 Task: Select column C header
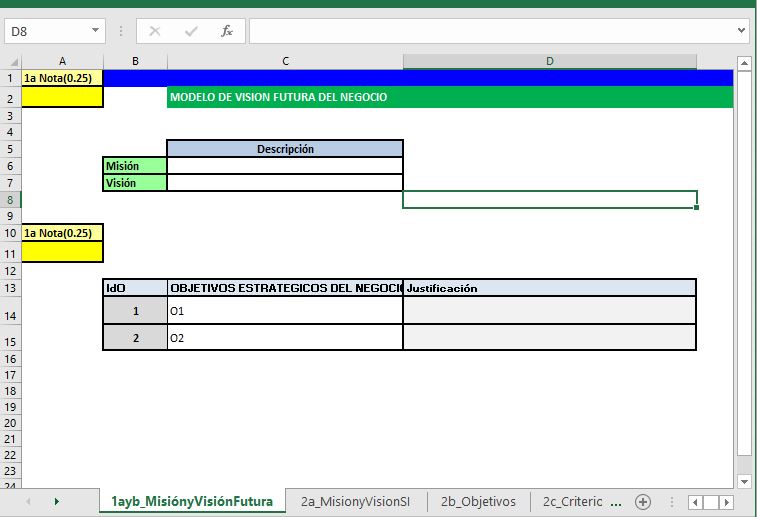(285, 61)
